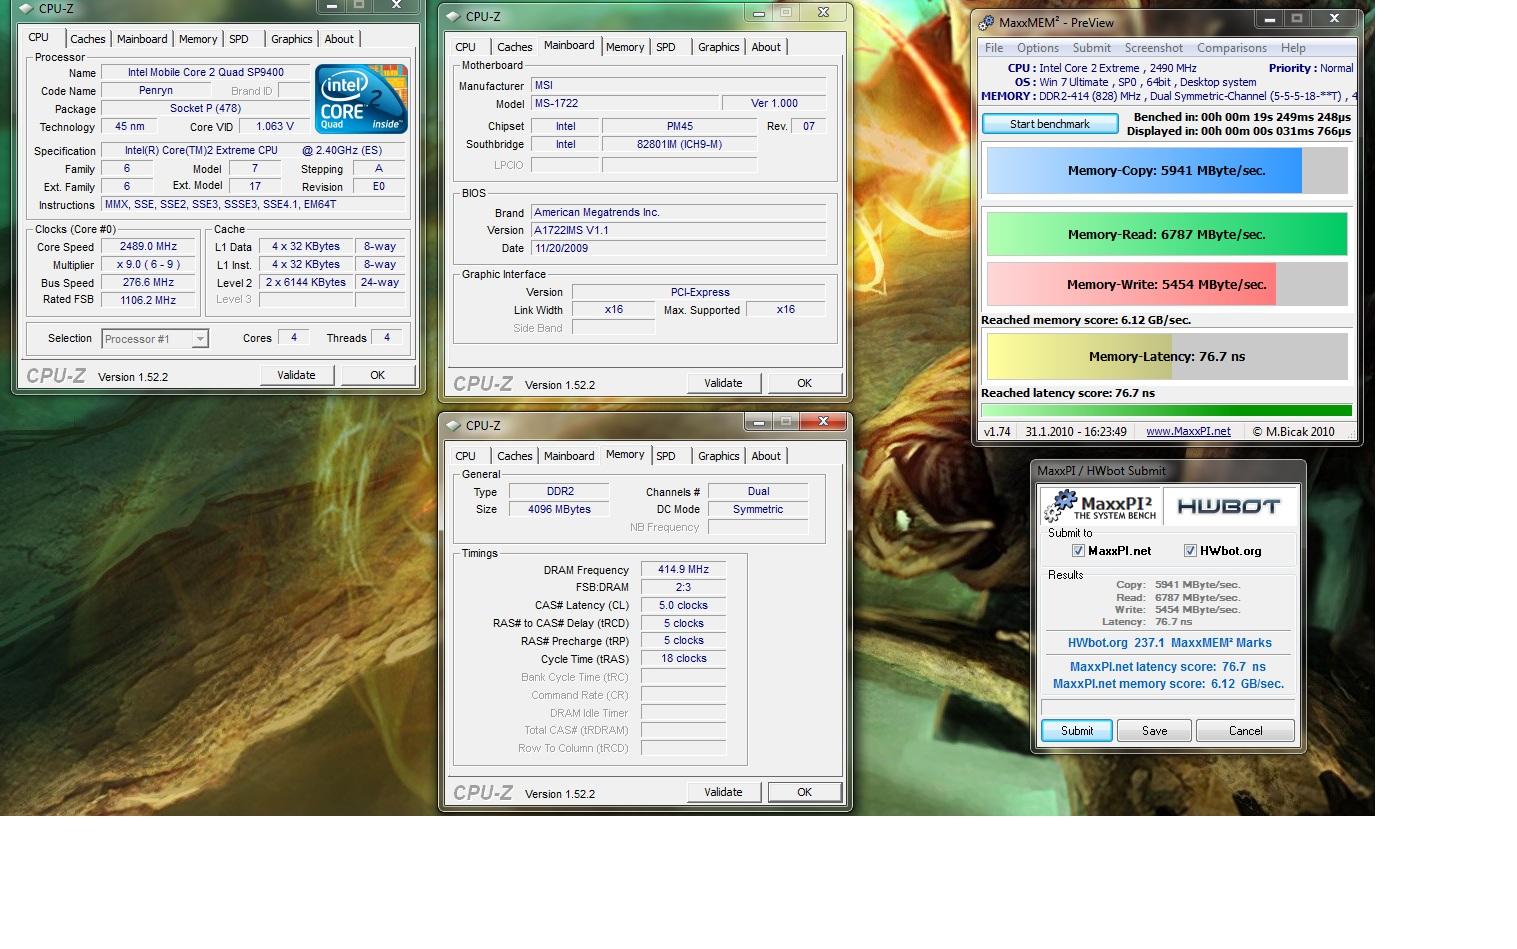Open the Comparisons menu in MaxxMEM
Viewport: 1517px width, 949px height.
tap(1232, 48)
